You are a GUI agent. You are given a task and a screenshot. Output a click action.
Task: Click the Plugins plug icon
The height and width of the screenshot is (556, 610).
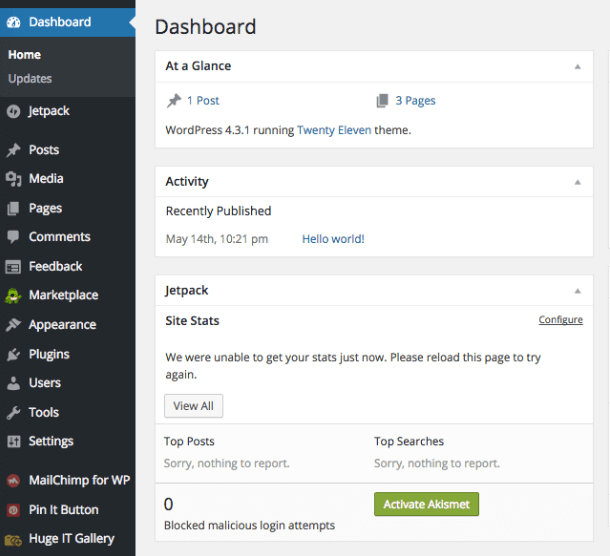[x=13, y=354]
